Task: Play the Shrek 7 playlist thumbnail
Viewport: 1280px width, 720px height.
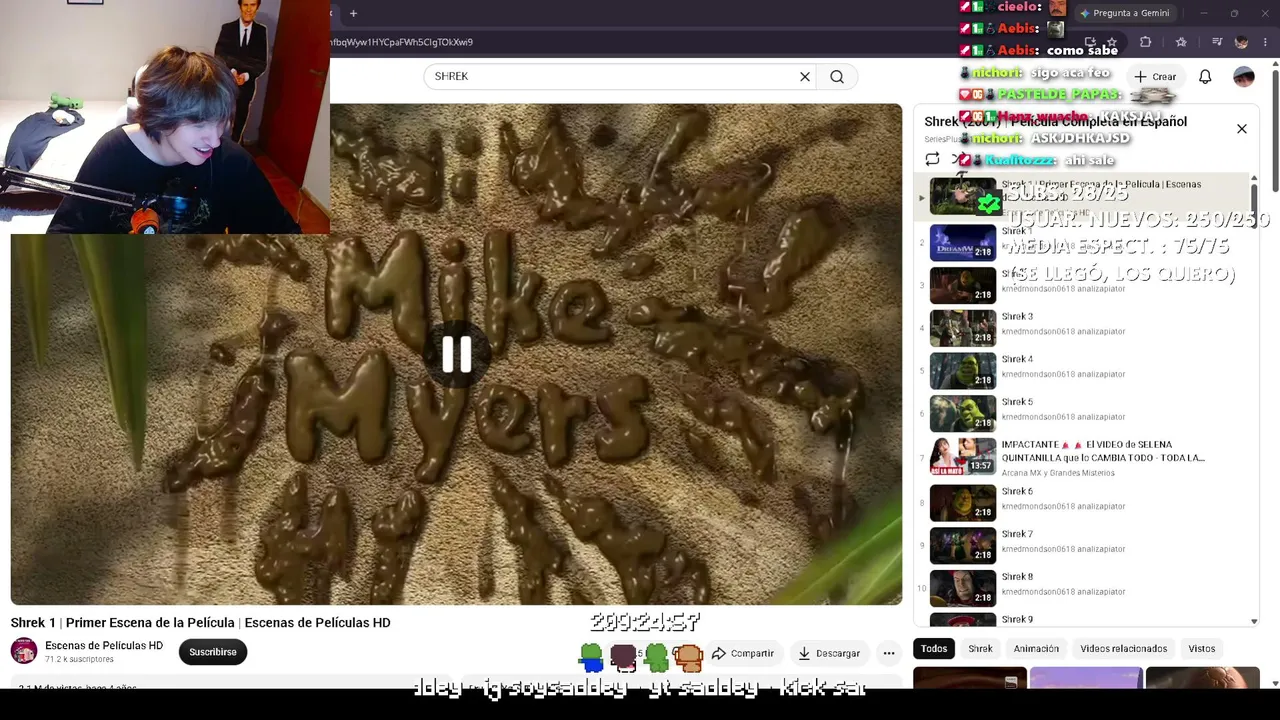Action: (963, 546)
